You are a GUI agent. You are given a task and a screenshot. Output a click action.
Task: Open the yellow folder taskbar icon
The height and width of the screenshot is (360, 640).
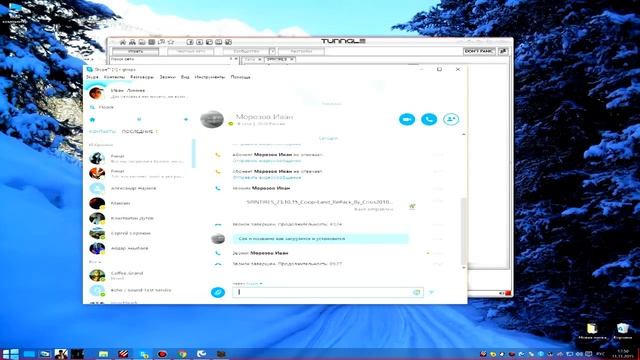(103, 354)
